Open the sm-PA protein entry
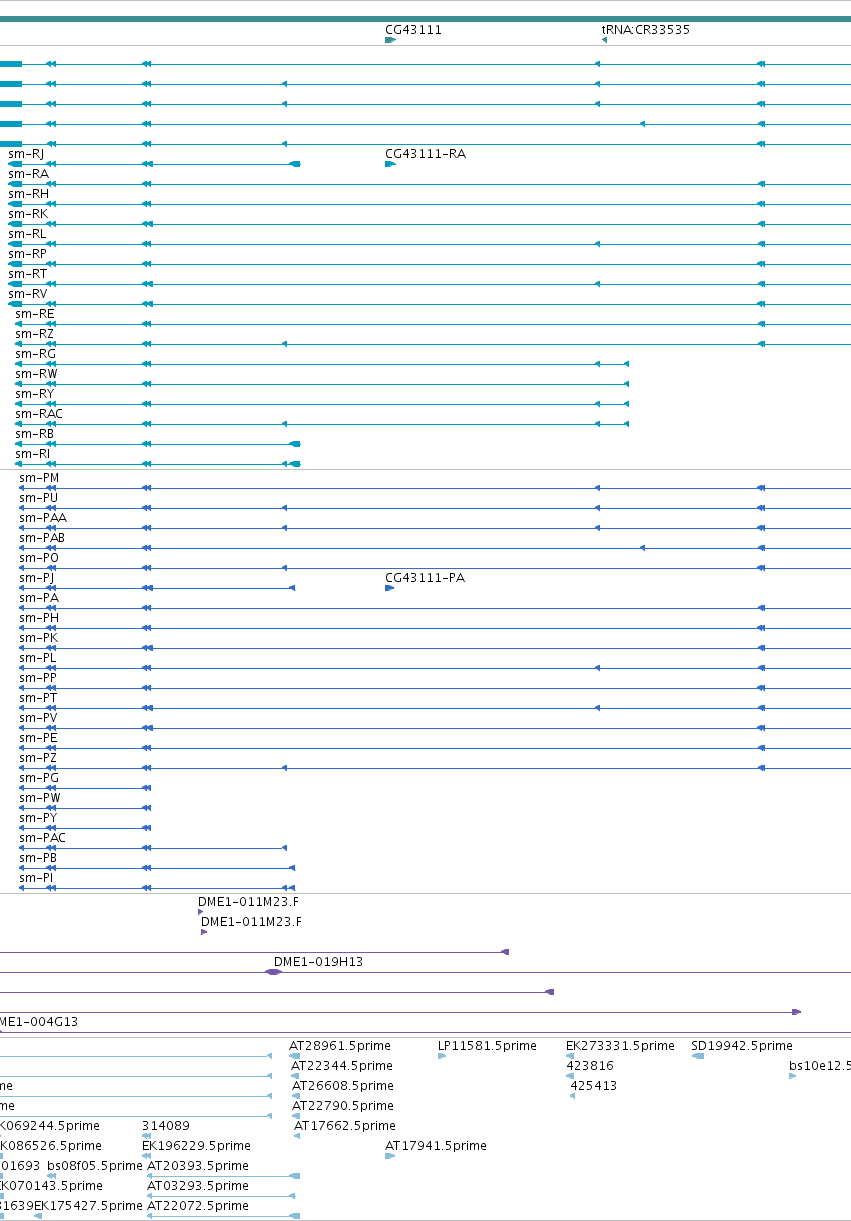This screenshot has height=1221, width=851. 39,598
